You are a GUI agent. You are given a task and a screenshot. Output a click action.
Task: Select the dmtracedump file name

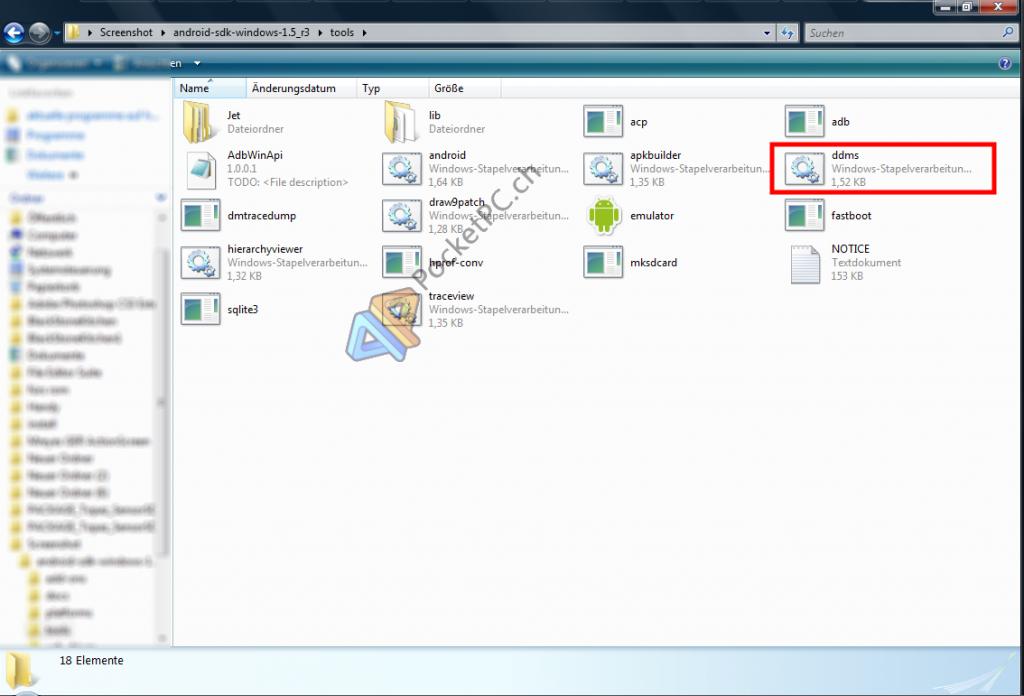point(261,215)
